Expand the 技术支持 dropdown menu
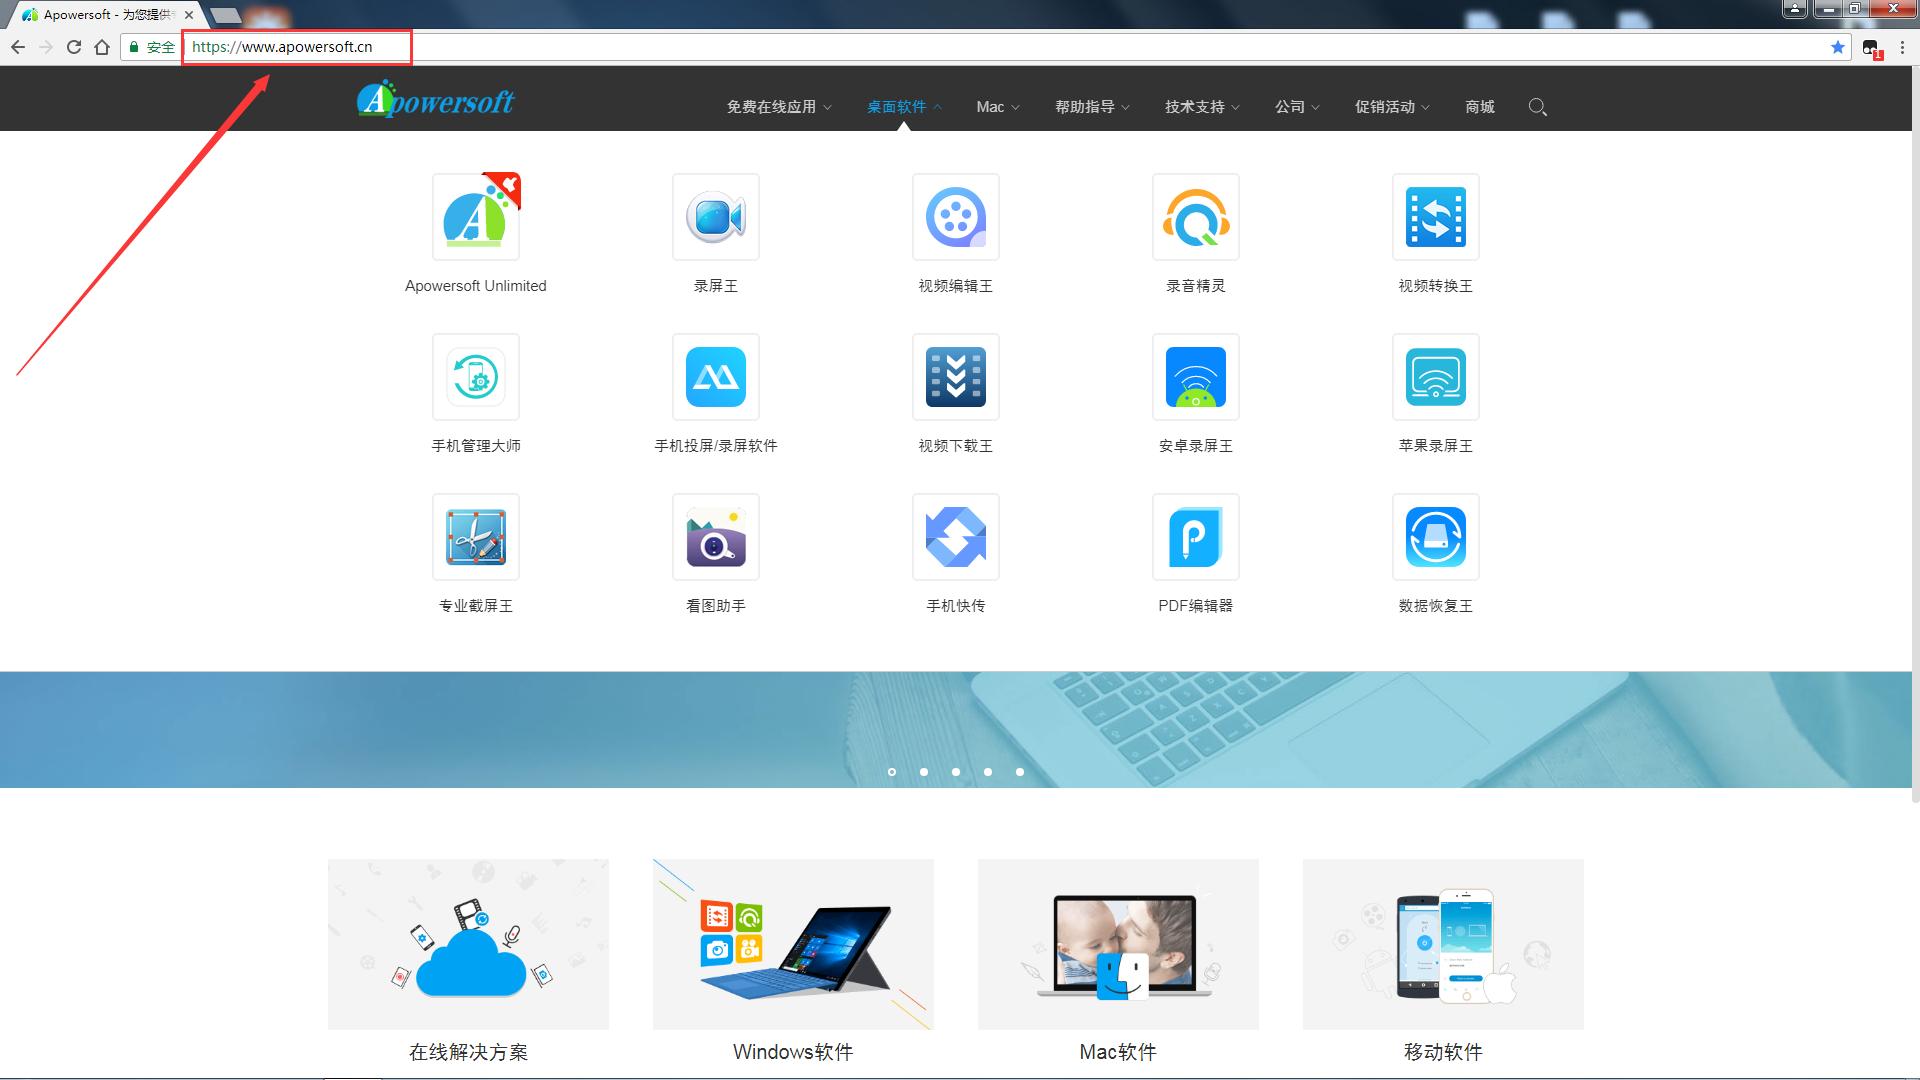 point(1201,107)
